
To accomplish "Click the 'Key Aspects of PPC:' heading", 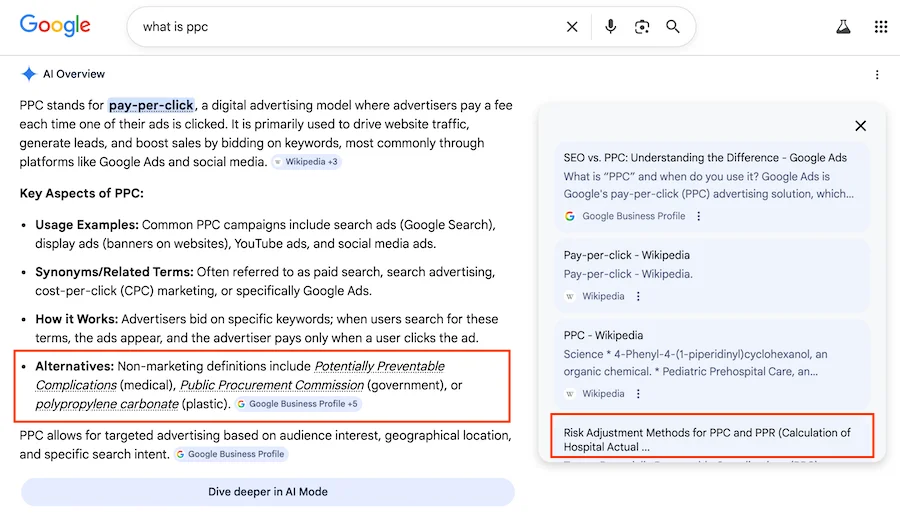I will coord(82,193).
